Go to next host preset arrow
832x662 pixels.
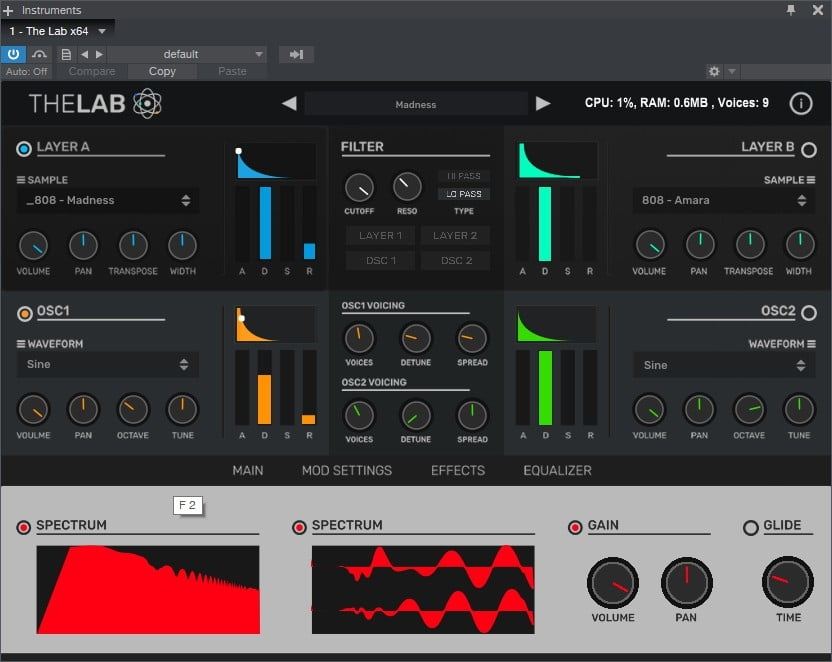(99, 54)
